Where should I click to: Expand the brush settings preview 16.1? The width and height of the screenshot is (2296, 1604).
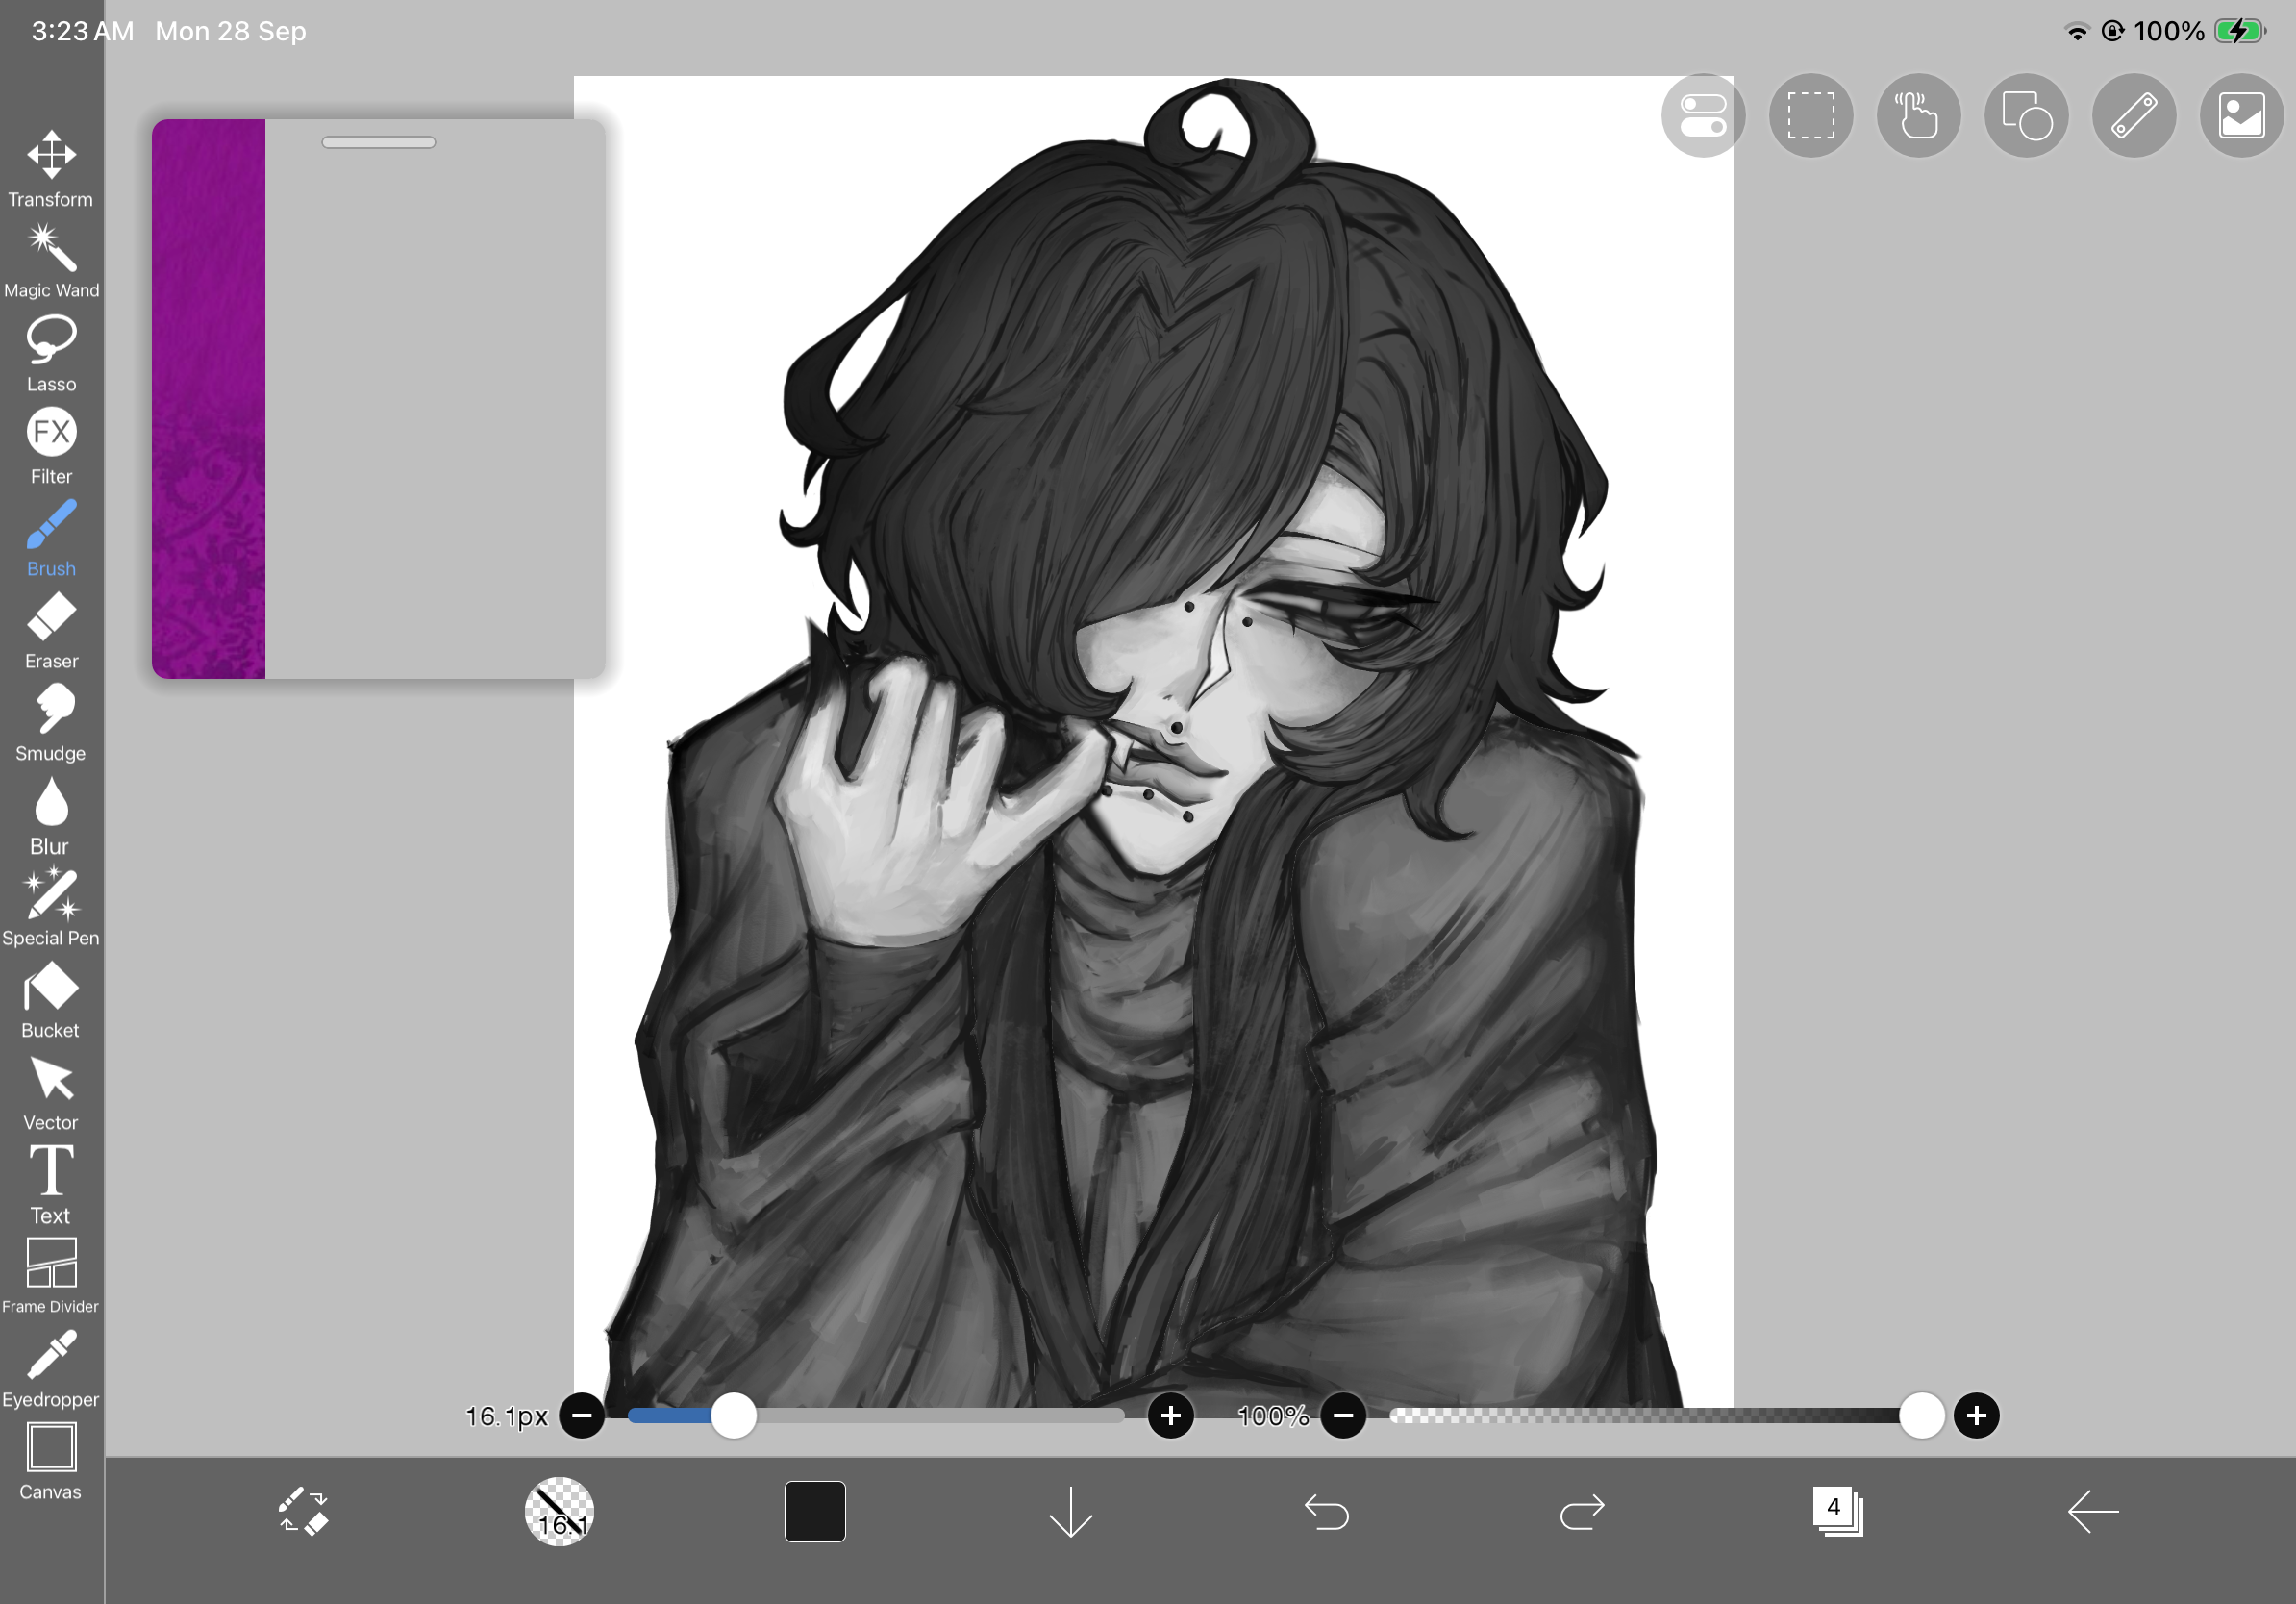point(559,1511)
